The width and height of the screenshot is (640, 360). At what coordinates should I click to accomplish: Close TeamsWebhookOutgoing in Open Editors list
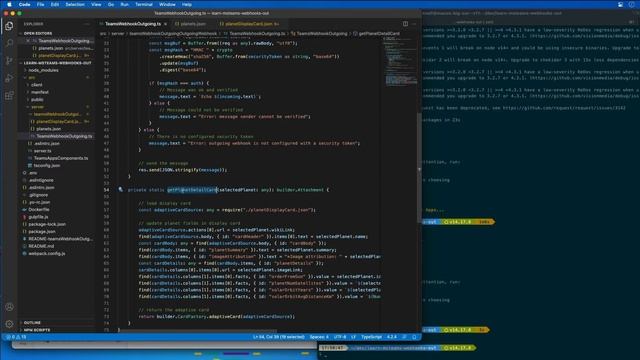[x=28, y=41]
